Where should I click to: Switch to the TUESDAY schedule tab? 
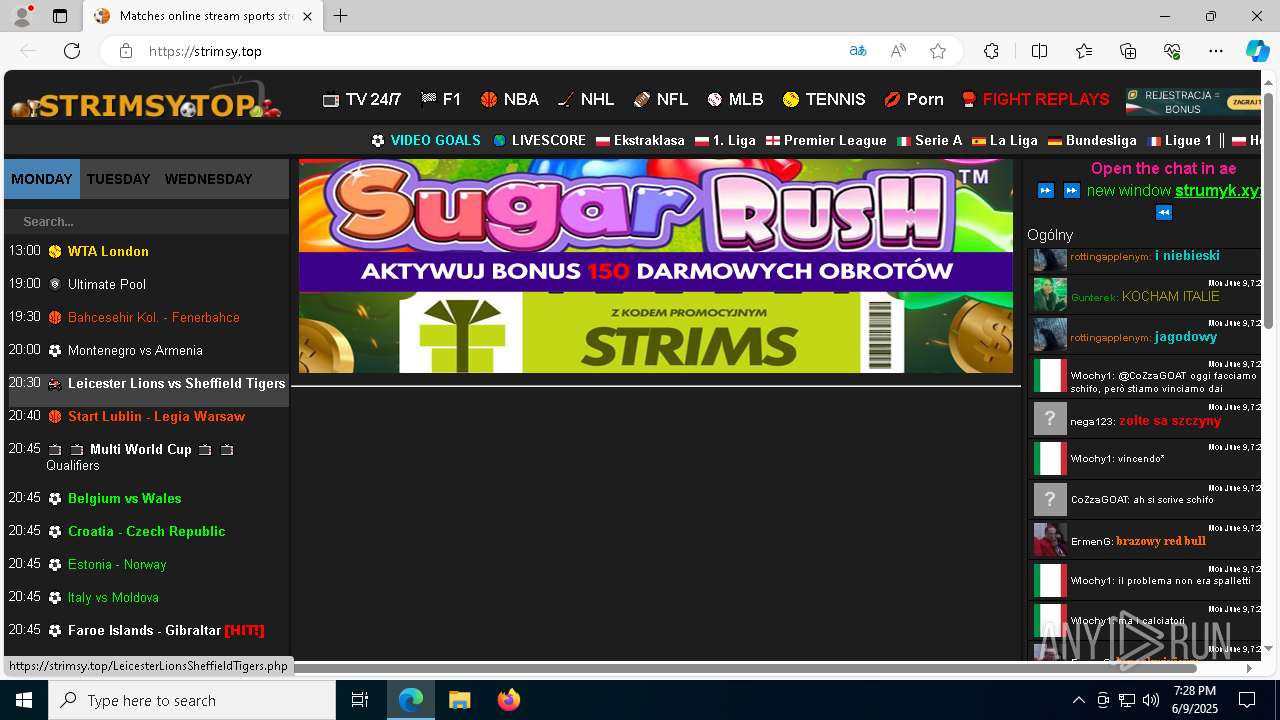(118, 179)
